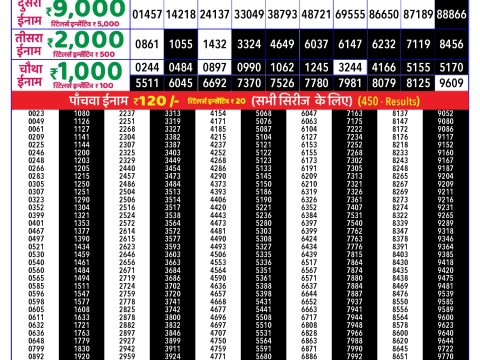
Task: Select fifth prize number "4373"
Action: (218, 184)
